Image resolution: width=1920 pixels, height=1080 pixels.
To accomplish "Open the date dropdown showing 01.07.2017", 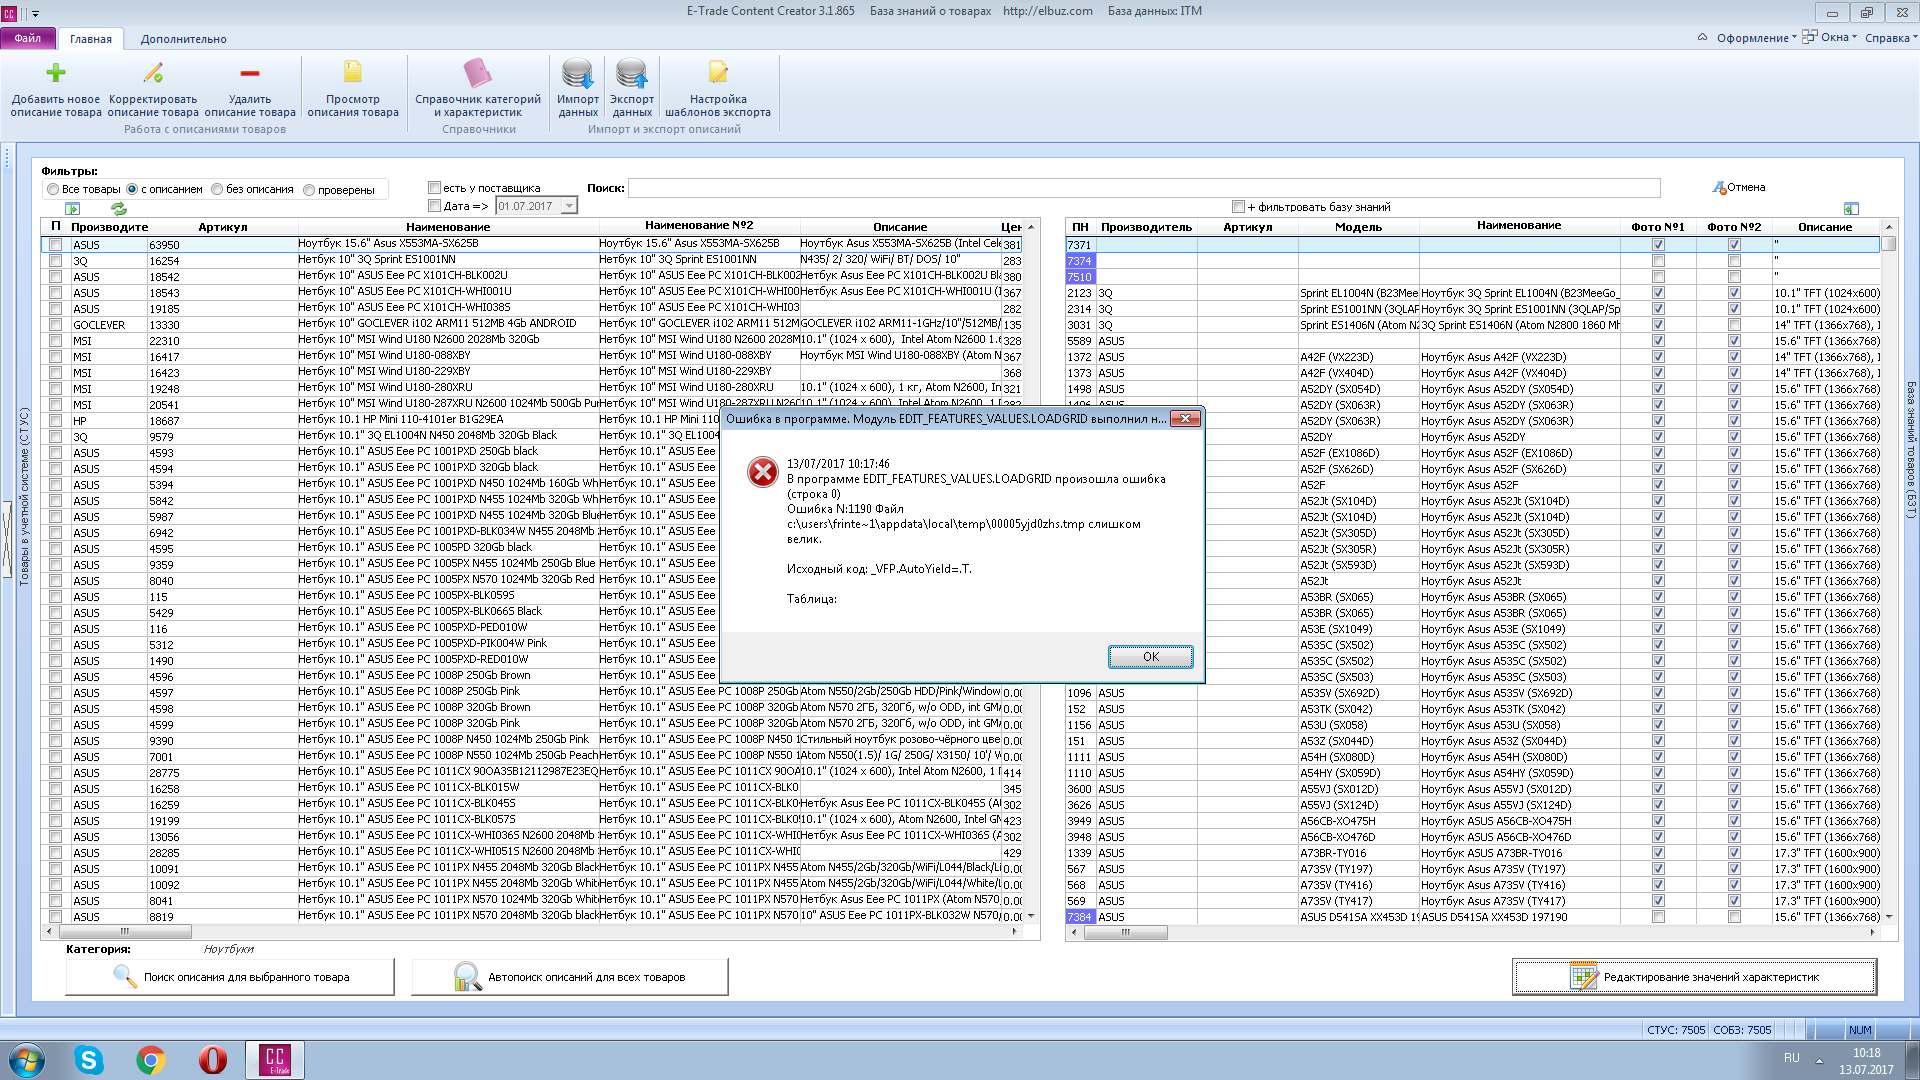I will click(569, 206).
